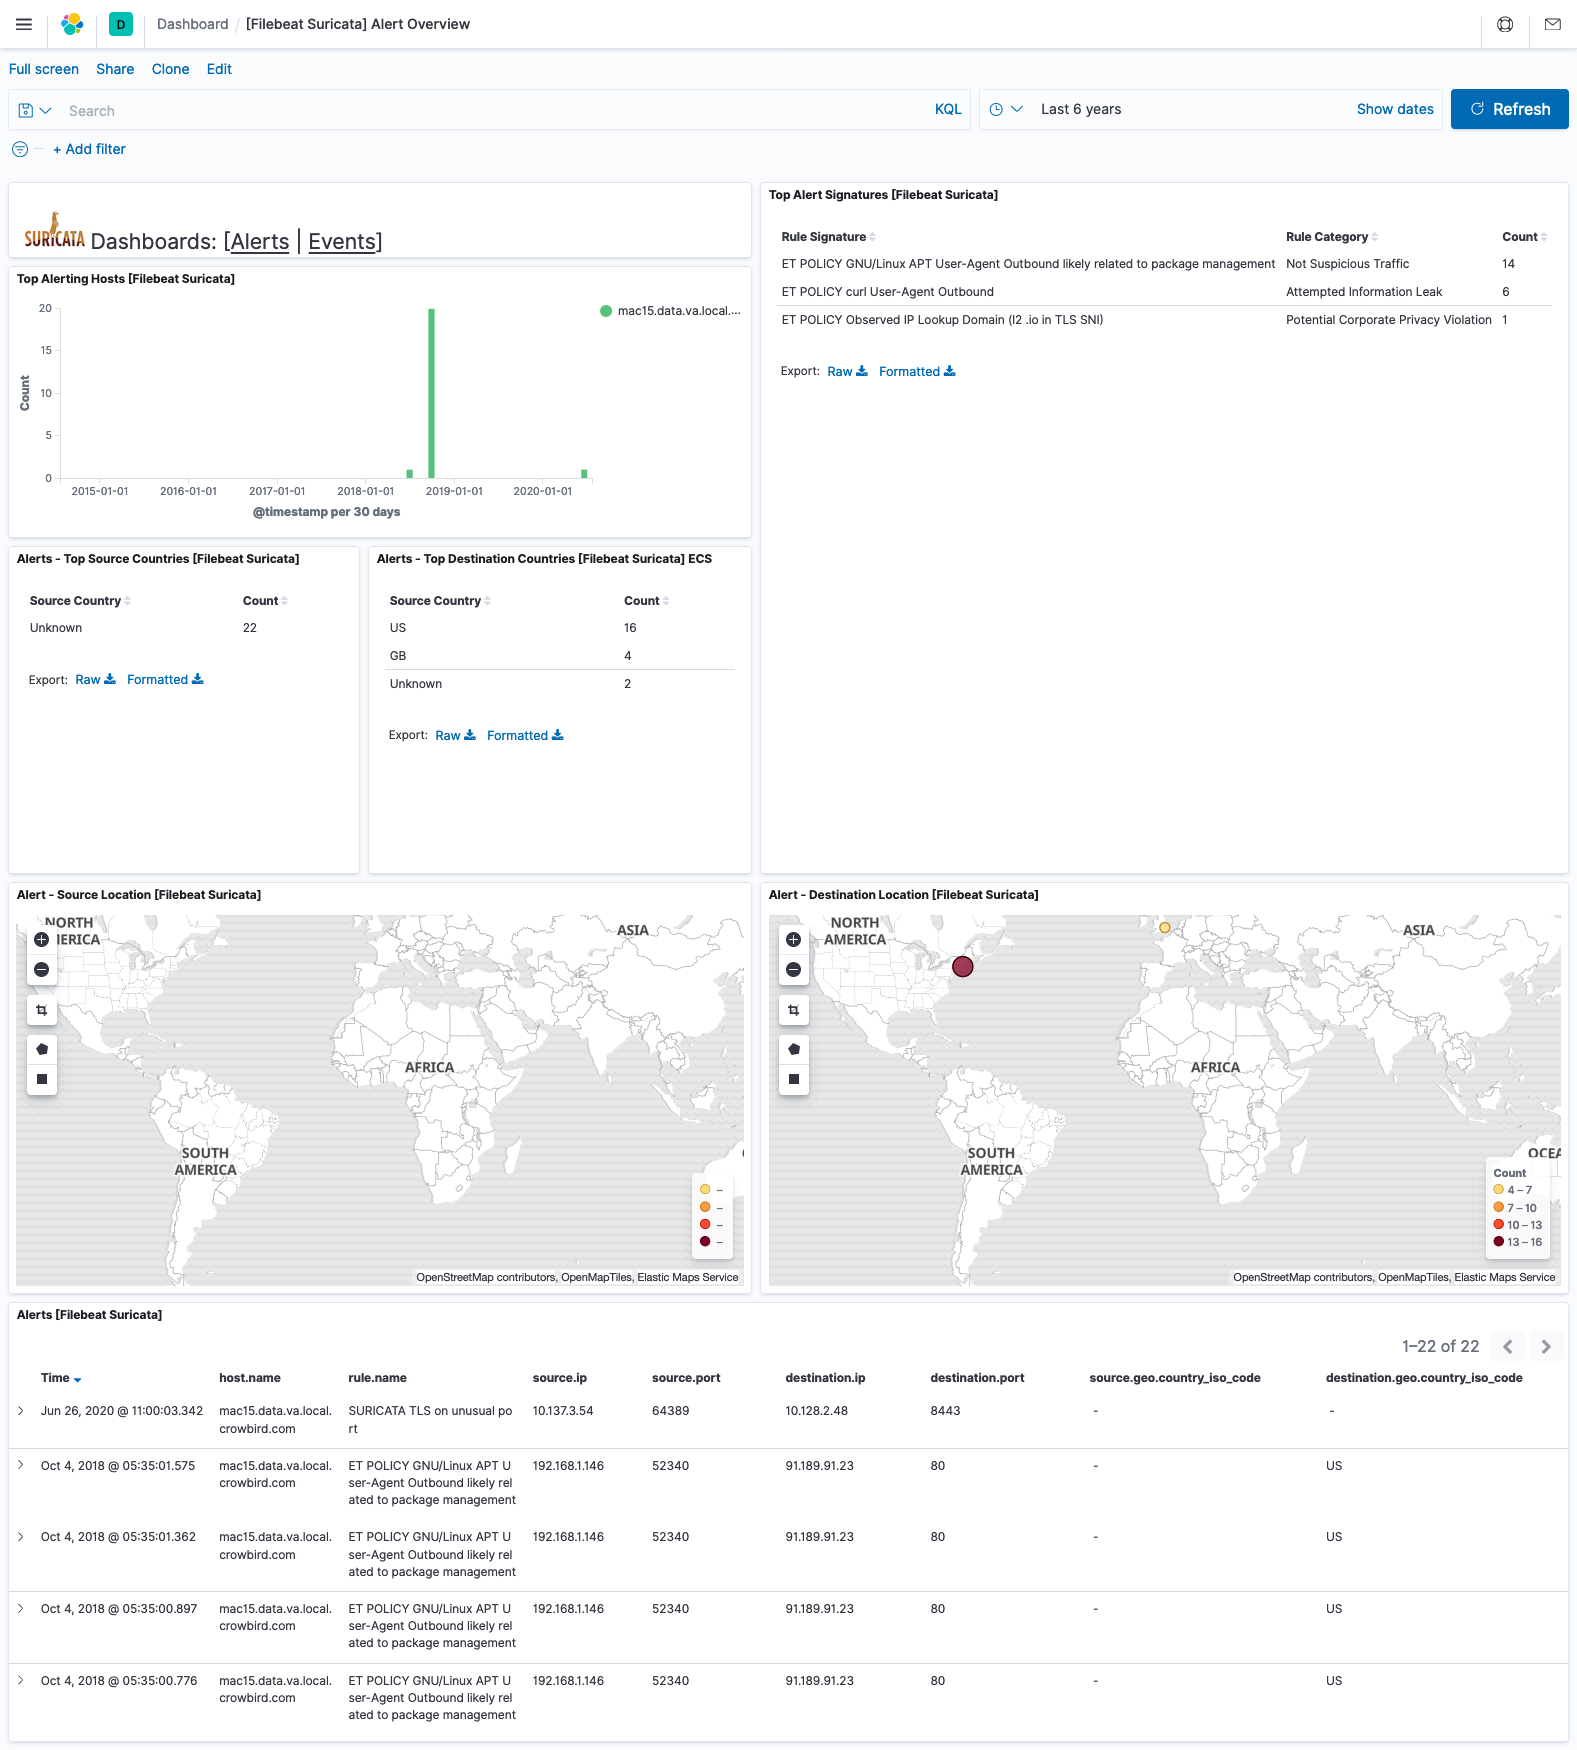
Task: Toggle KQL query language option
Action: pos(947,110)
